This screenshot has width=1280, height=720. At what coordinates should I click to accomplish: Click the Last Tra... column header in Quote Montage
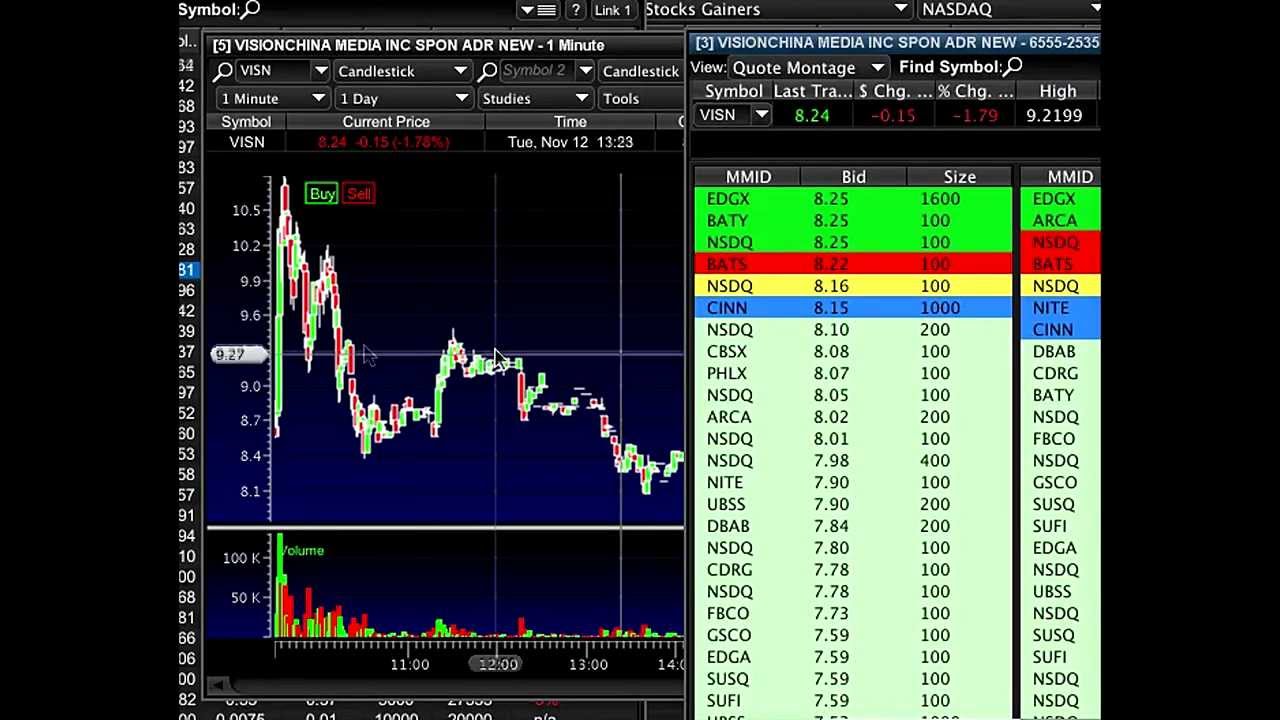point(812,91)
